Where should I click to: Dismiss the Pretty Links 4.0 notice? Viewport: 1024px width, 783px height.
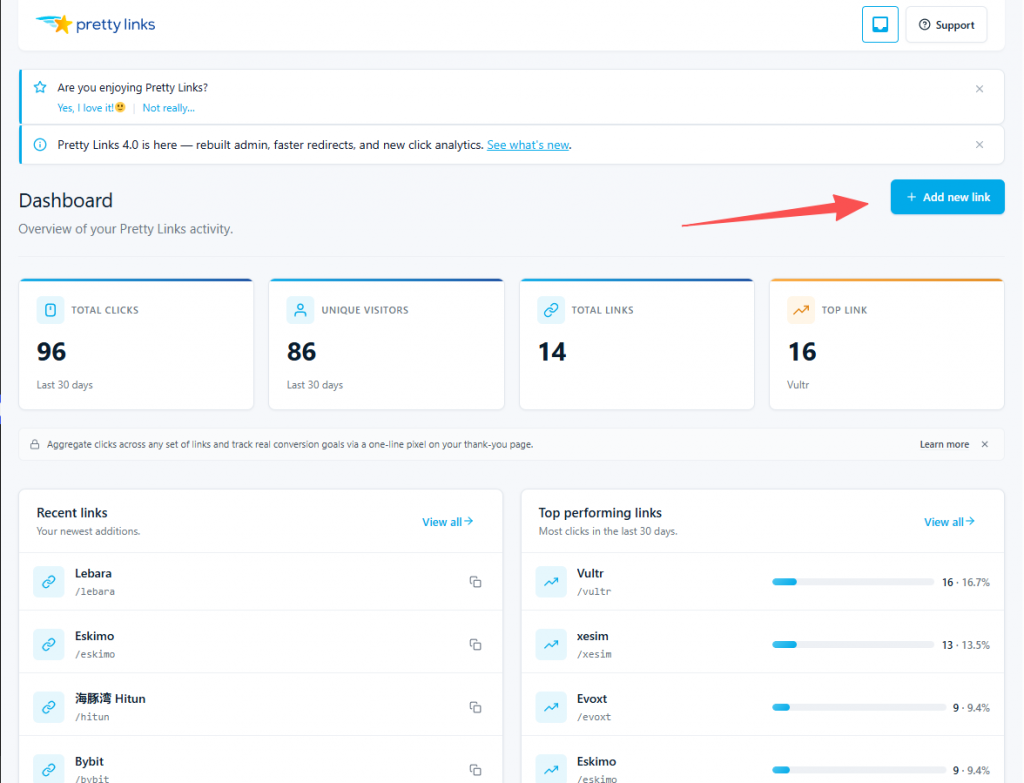click(979, 144)
